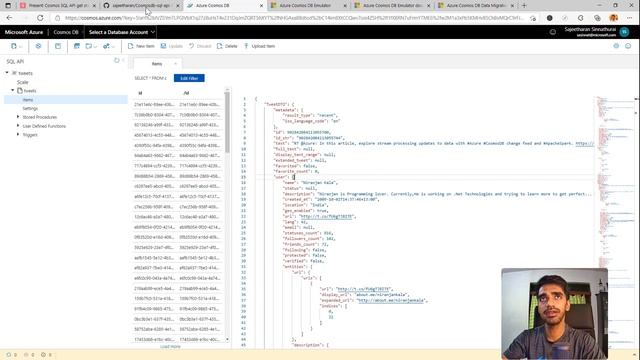The width and height of the screenshot is (640, 360).
Task: Collapse the tweets database node
Action: coord(7,73)
